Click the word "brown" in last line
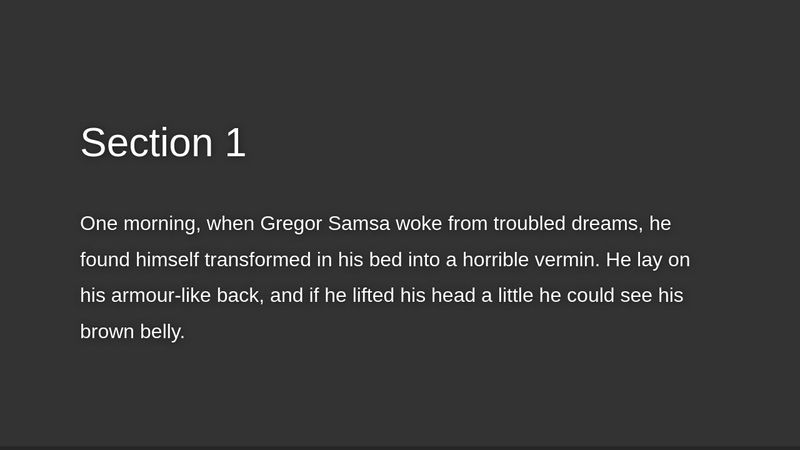This screenshot has height=450, width=800. click(x=106, y=332)
